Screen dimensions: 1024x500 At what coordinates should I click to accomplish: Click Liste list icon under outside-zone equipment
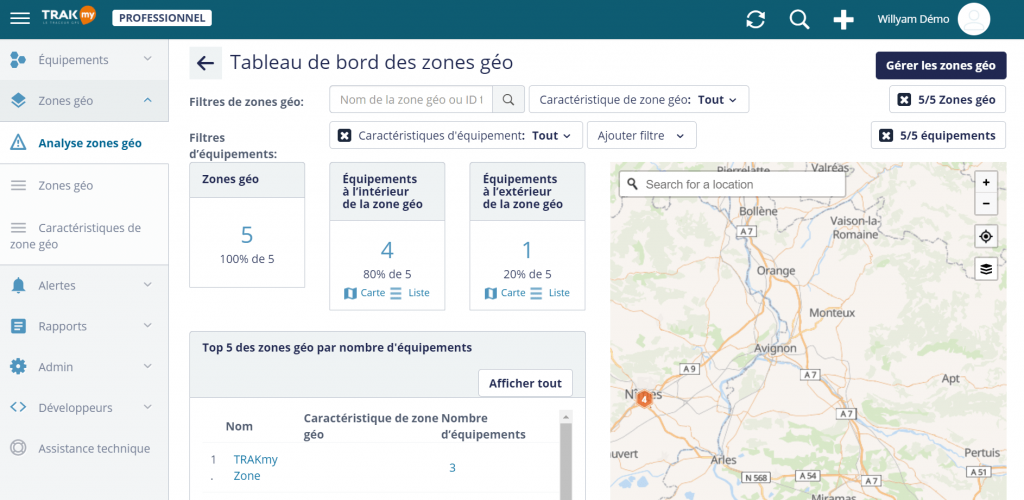[536, 293]
